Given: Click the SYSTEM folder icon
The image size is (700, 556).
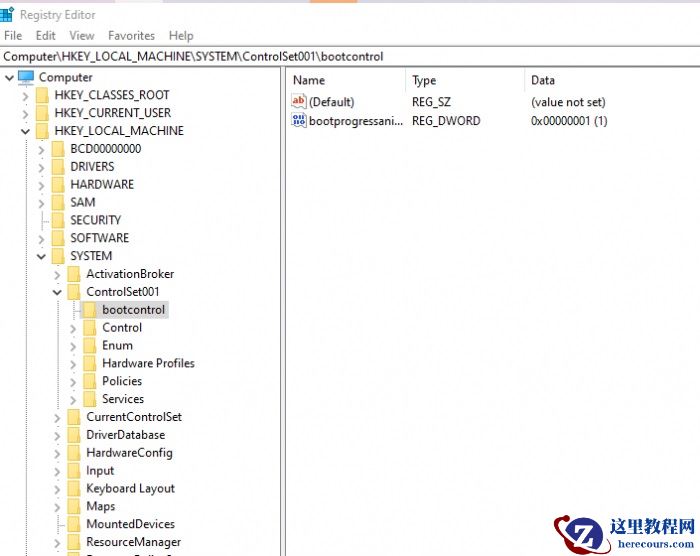Looking at the screenshot, I should click(x=58, y=256).
